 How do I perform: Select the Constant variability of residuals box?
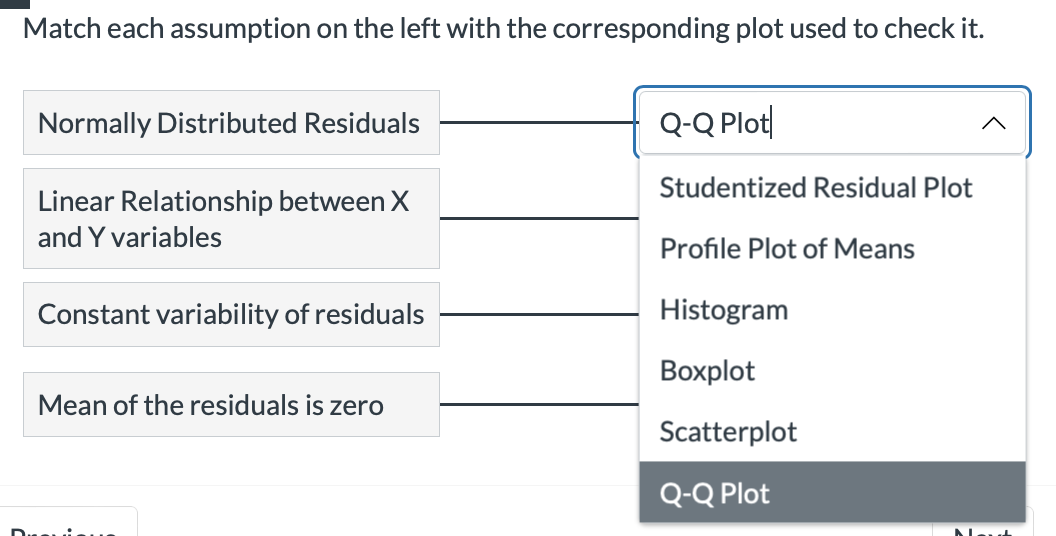(231, 314)
